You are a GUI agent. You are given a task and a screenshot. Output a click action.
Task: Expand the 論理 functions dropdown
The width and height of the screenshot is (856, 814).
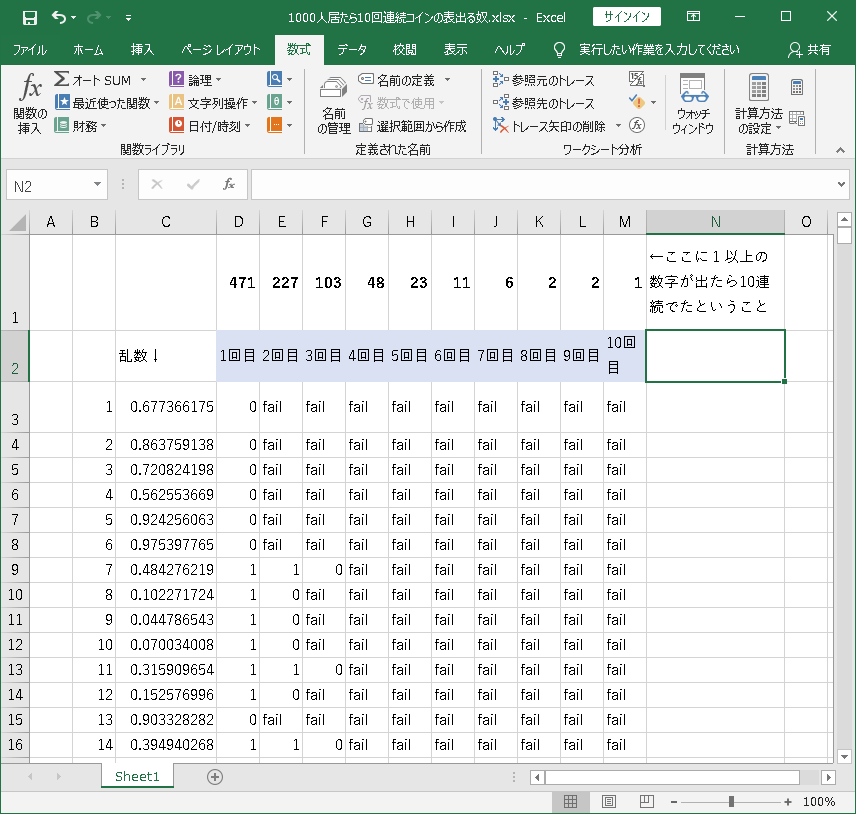point(197,80)
